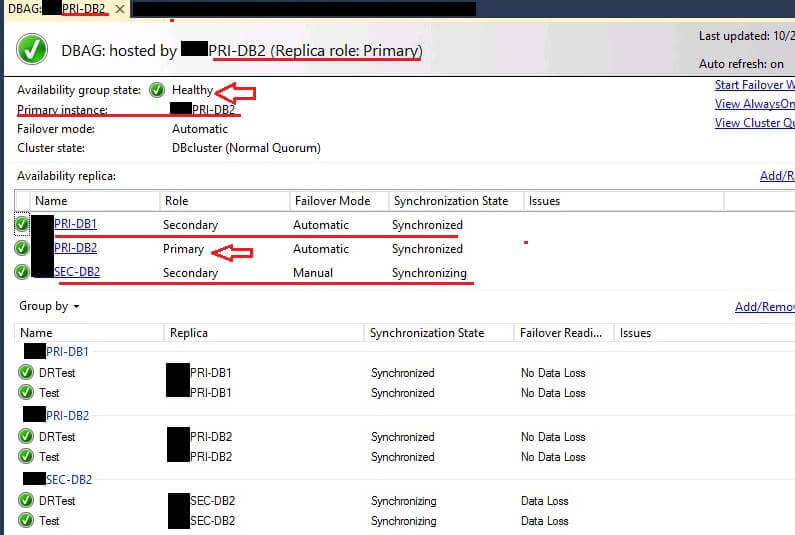The height and width of the screenshot is (535, 795).
Task: Click Synchronization State header in database grid
Action: [439, 333]
